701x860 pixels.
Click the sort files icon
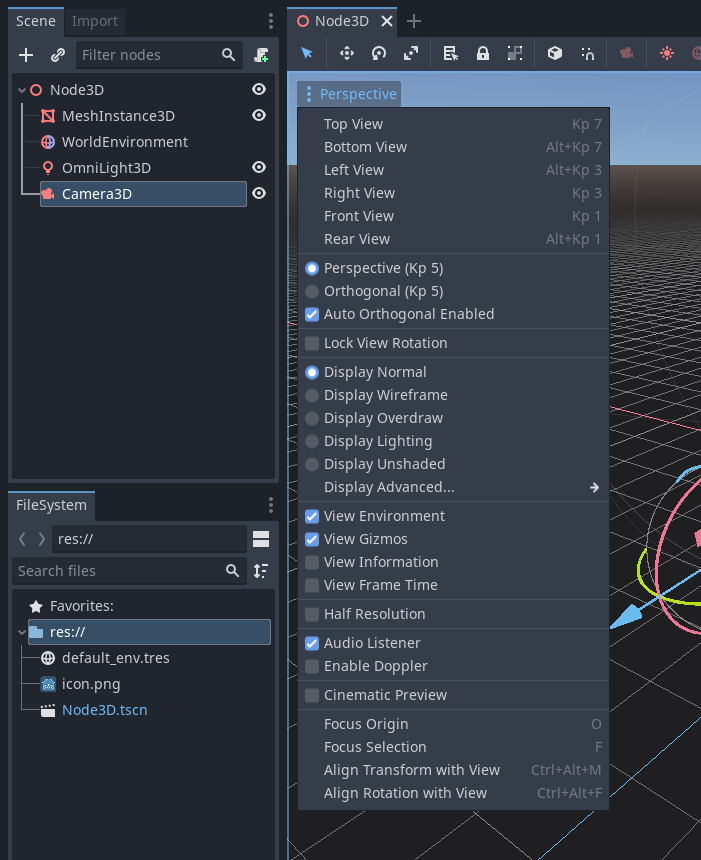pyautogui.click(x=261, y=571)
